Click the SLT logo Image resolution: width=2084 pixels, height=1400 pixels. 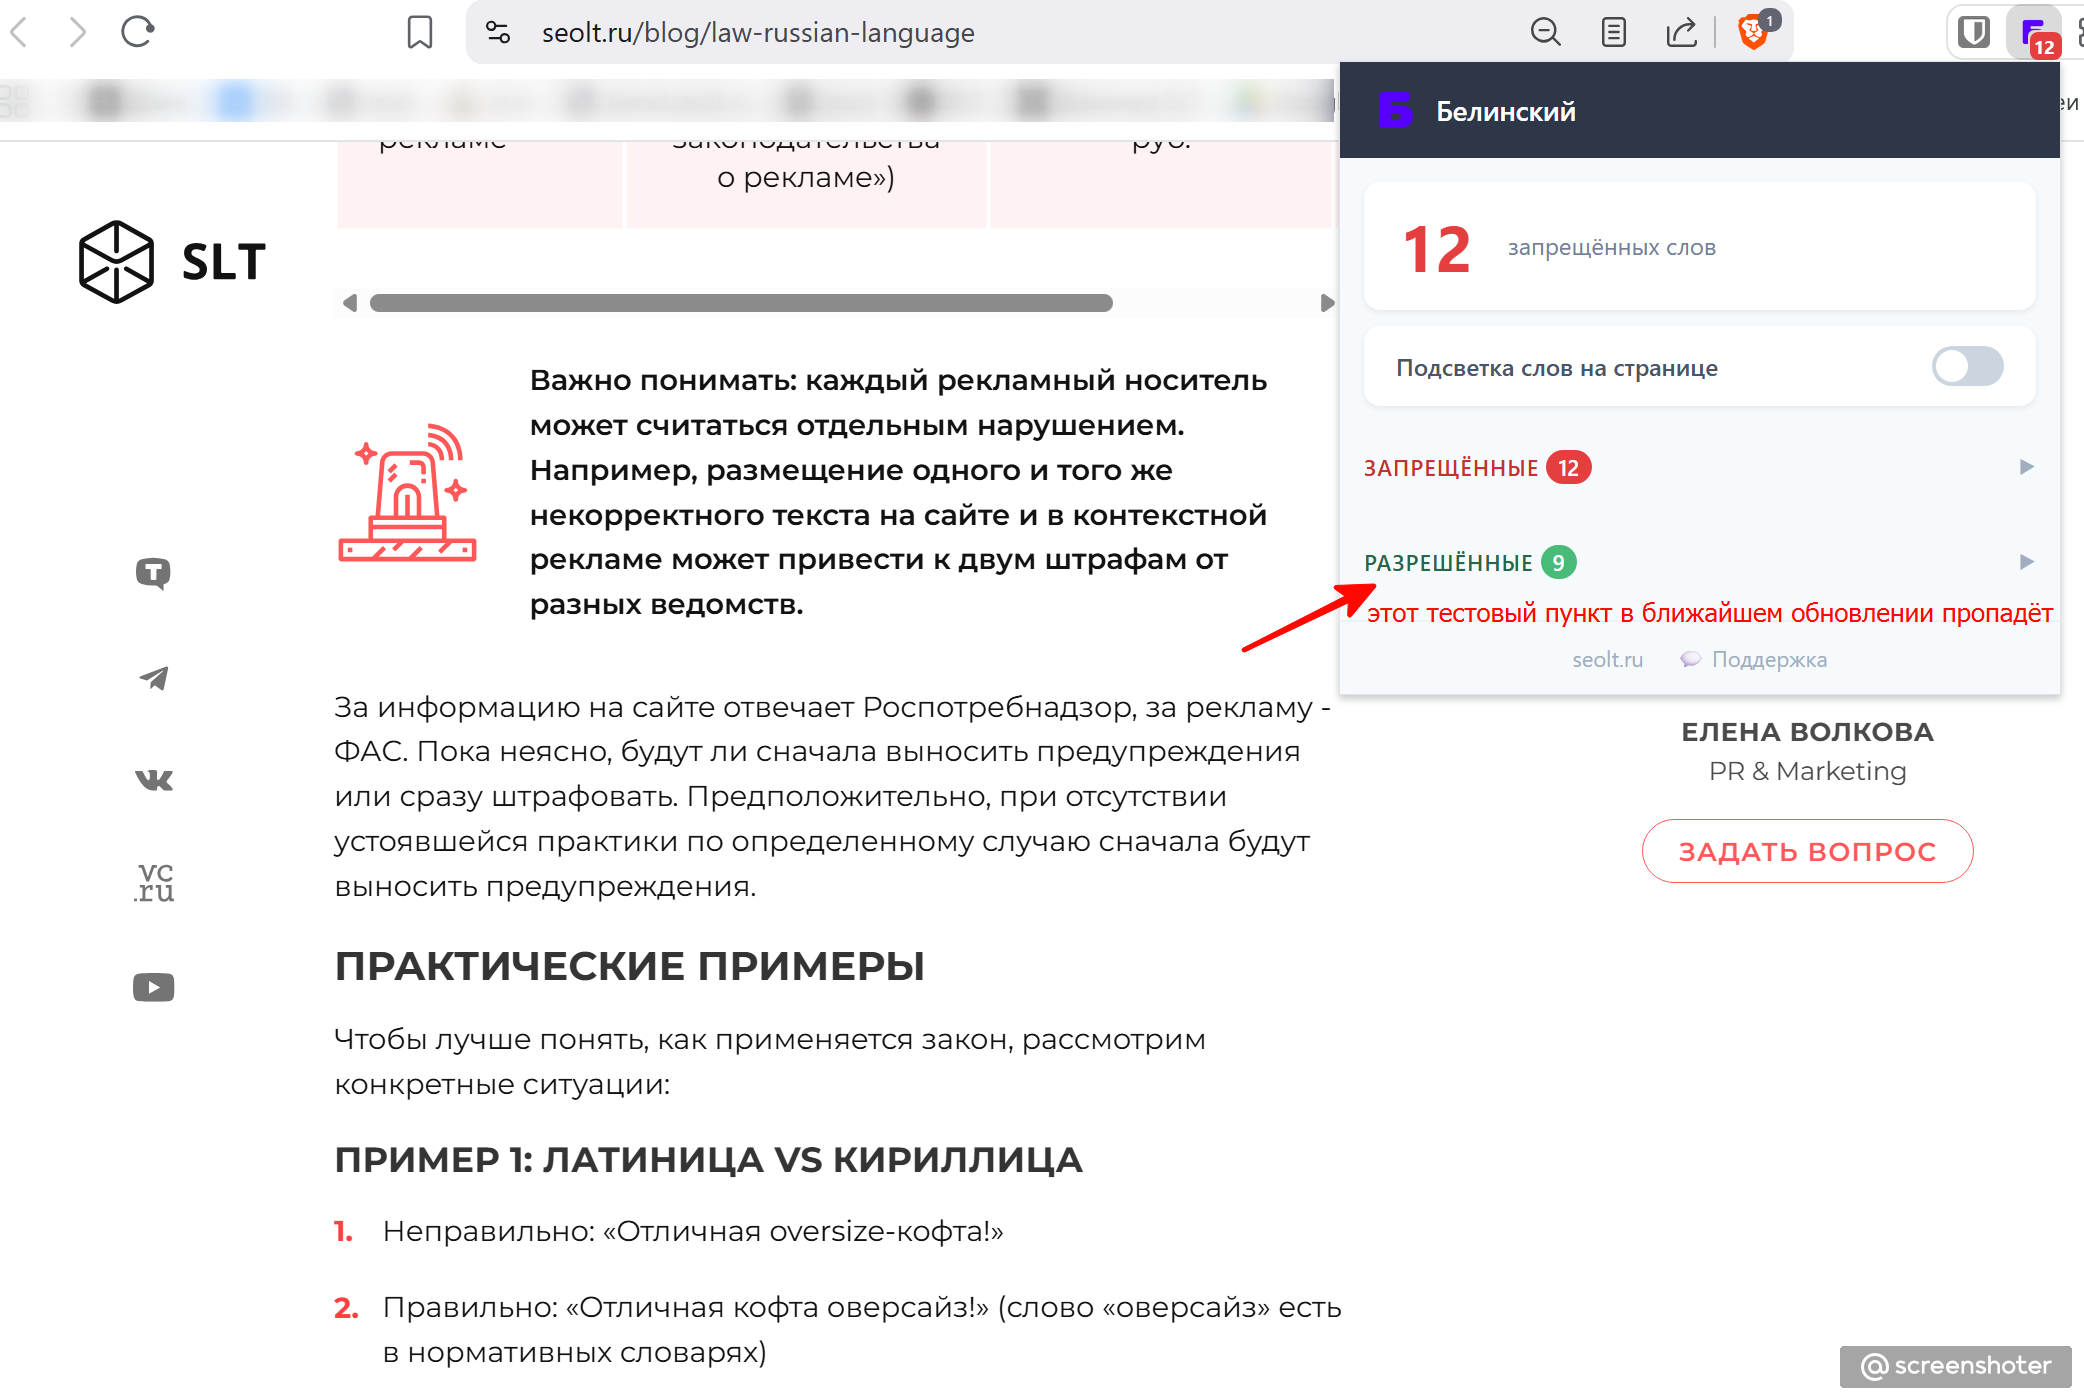point(172,262)
